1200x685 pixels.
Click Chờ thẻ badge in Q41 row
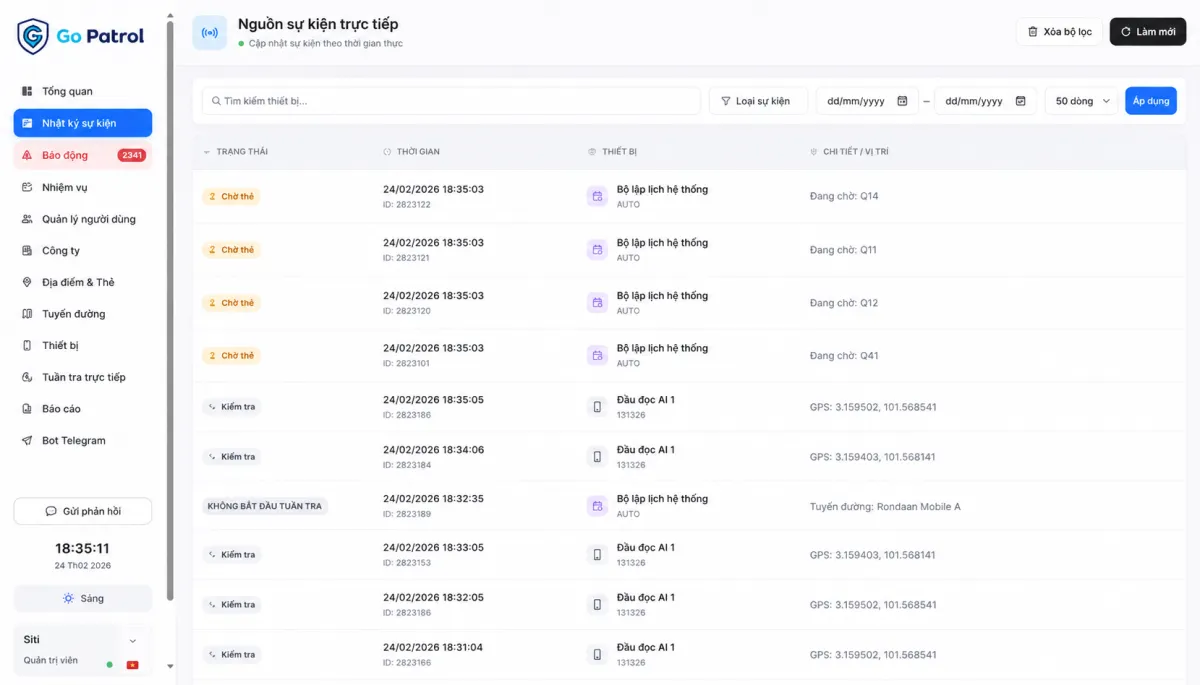pyautogui.click(x=231, y=356)
